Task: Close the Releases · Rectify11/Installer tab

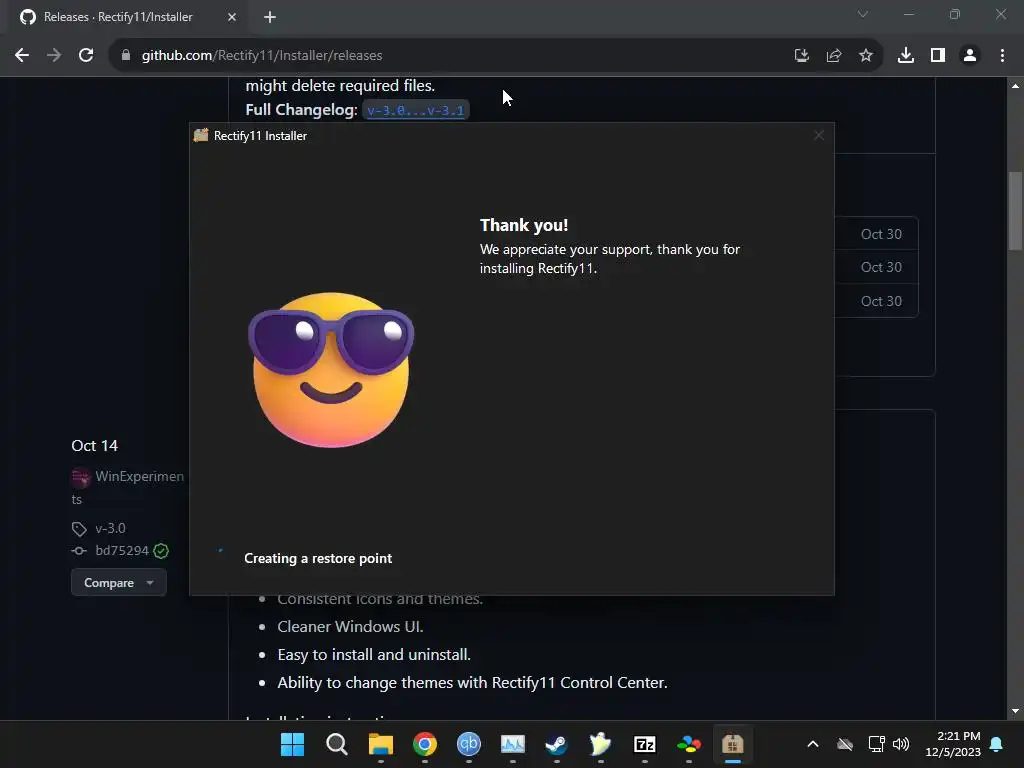Action: coord(232,17)
